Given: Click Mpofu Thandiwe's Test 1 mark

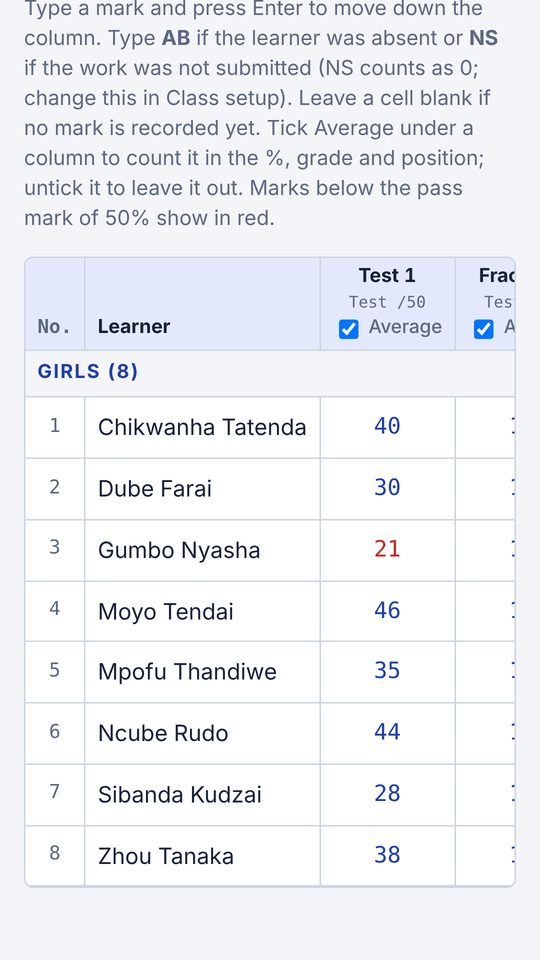Looking at the screenshot, I should (x=388, y=672).
